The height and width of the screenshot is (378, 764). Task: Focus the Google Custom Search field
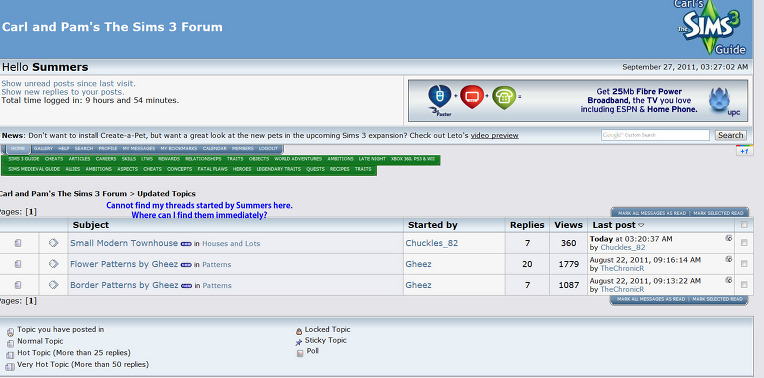[655, 135]
